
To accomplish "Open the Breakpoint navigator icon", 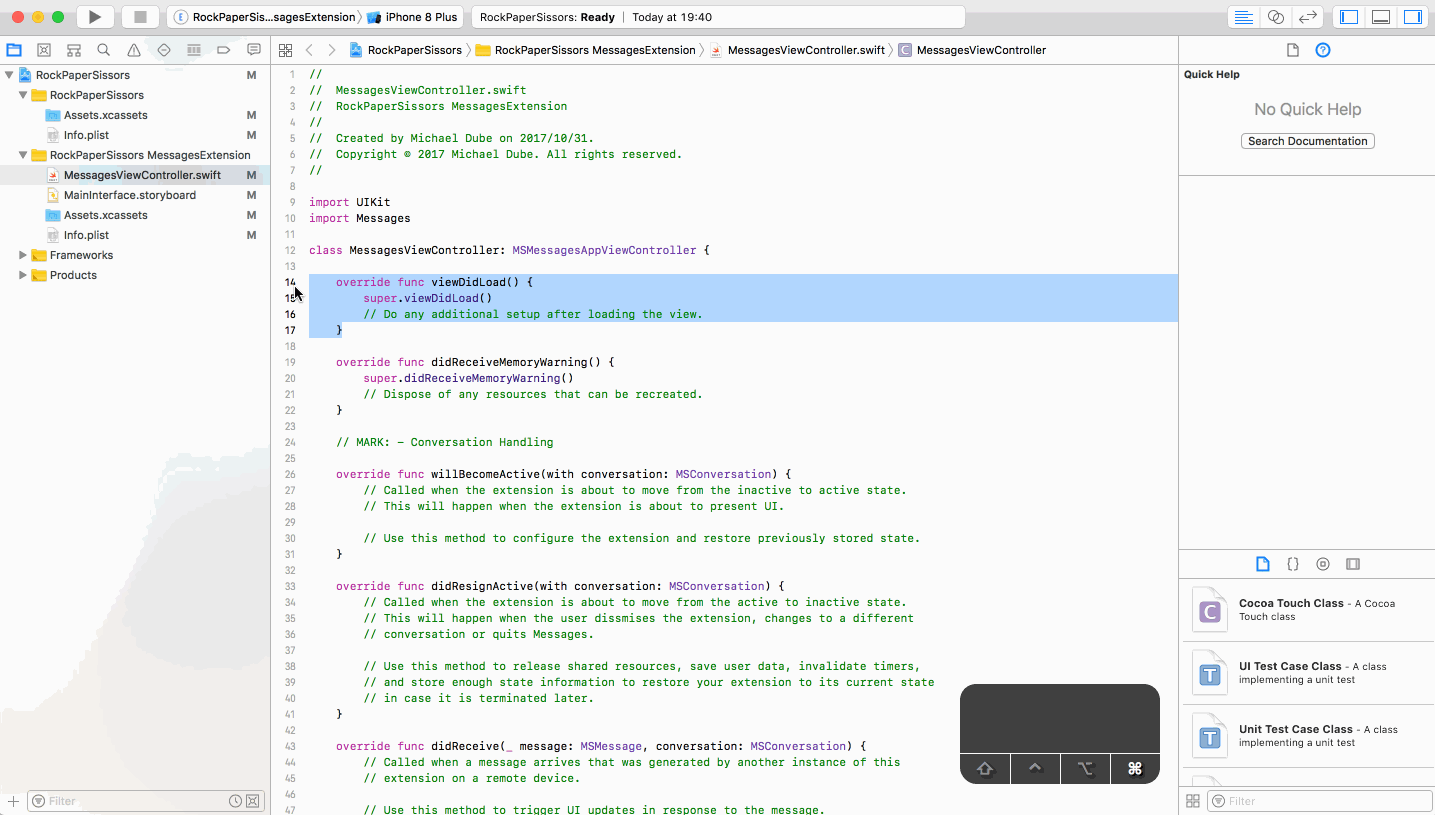I will 224,50.
